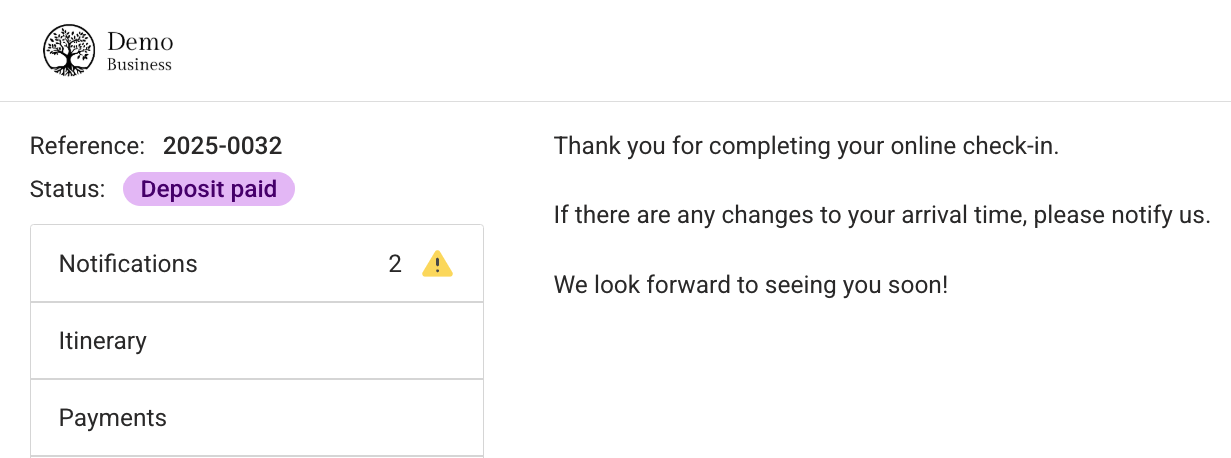The height and width of the screenshot is (458, 1231).
Task: Click the yellow warning triangle icon
Action: tap(438, 264)
